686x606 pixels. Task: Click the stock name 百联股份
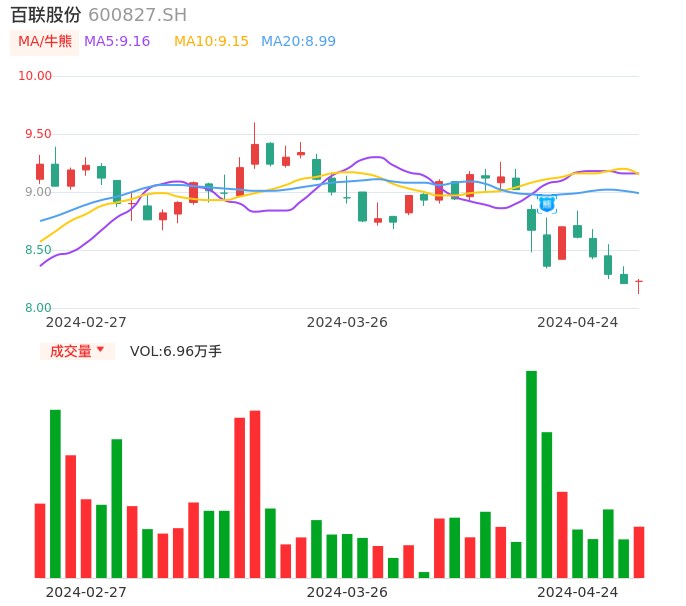click(x=46, y=15)
